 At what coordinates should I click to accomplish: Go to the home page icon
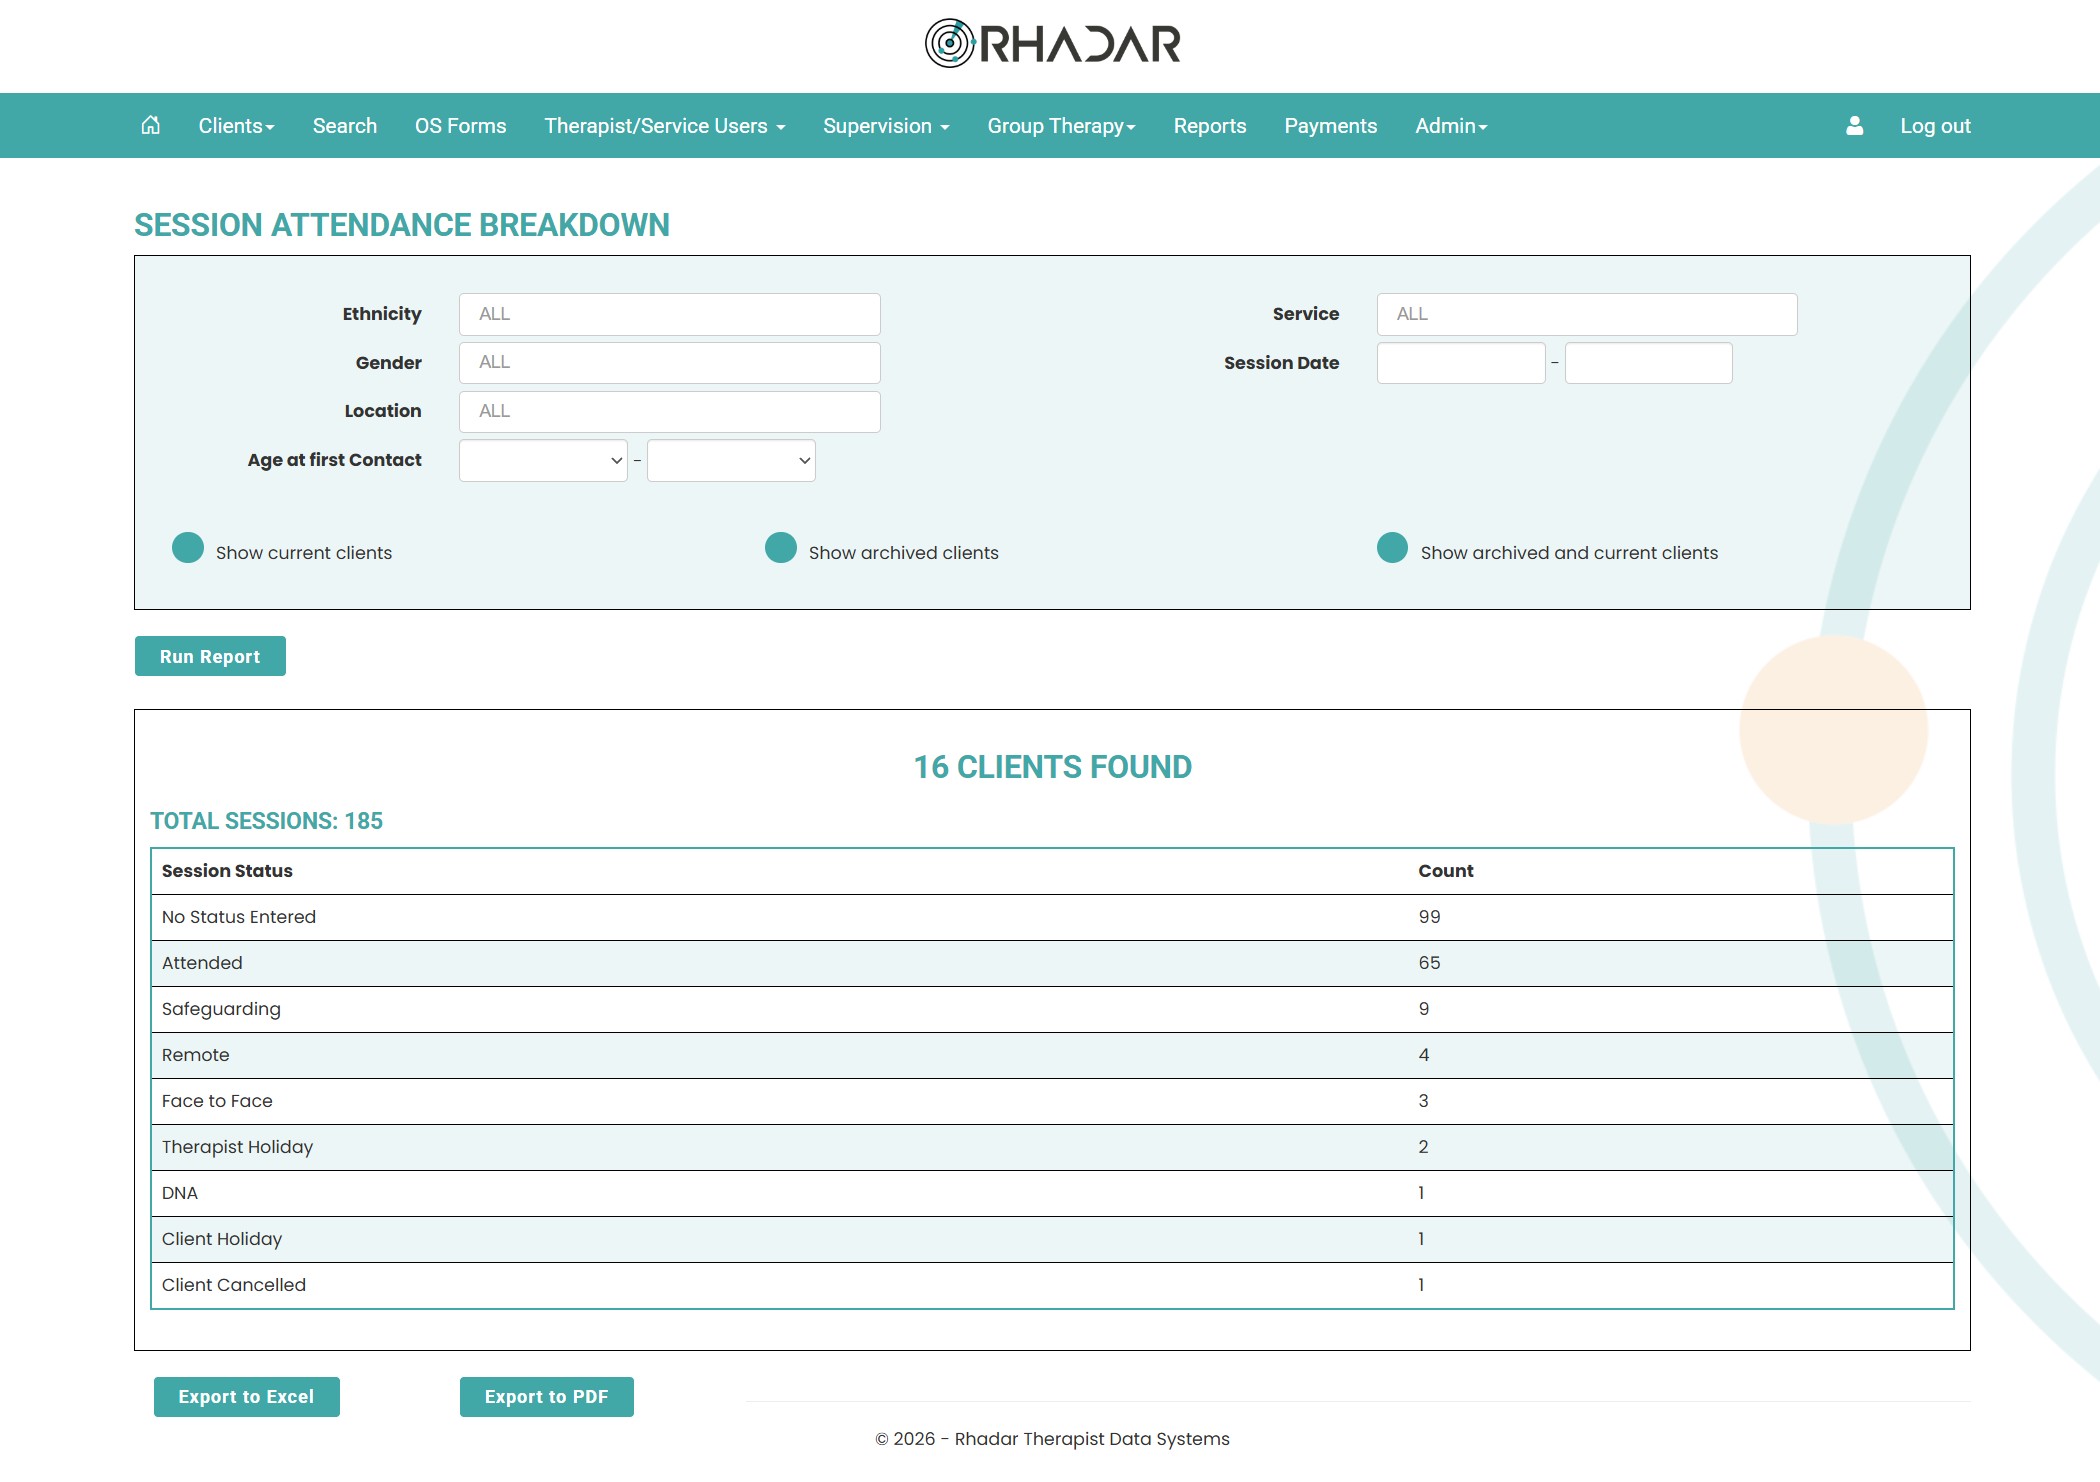point(150,125)
